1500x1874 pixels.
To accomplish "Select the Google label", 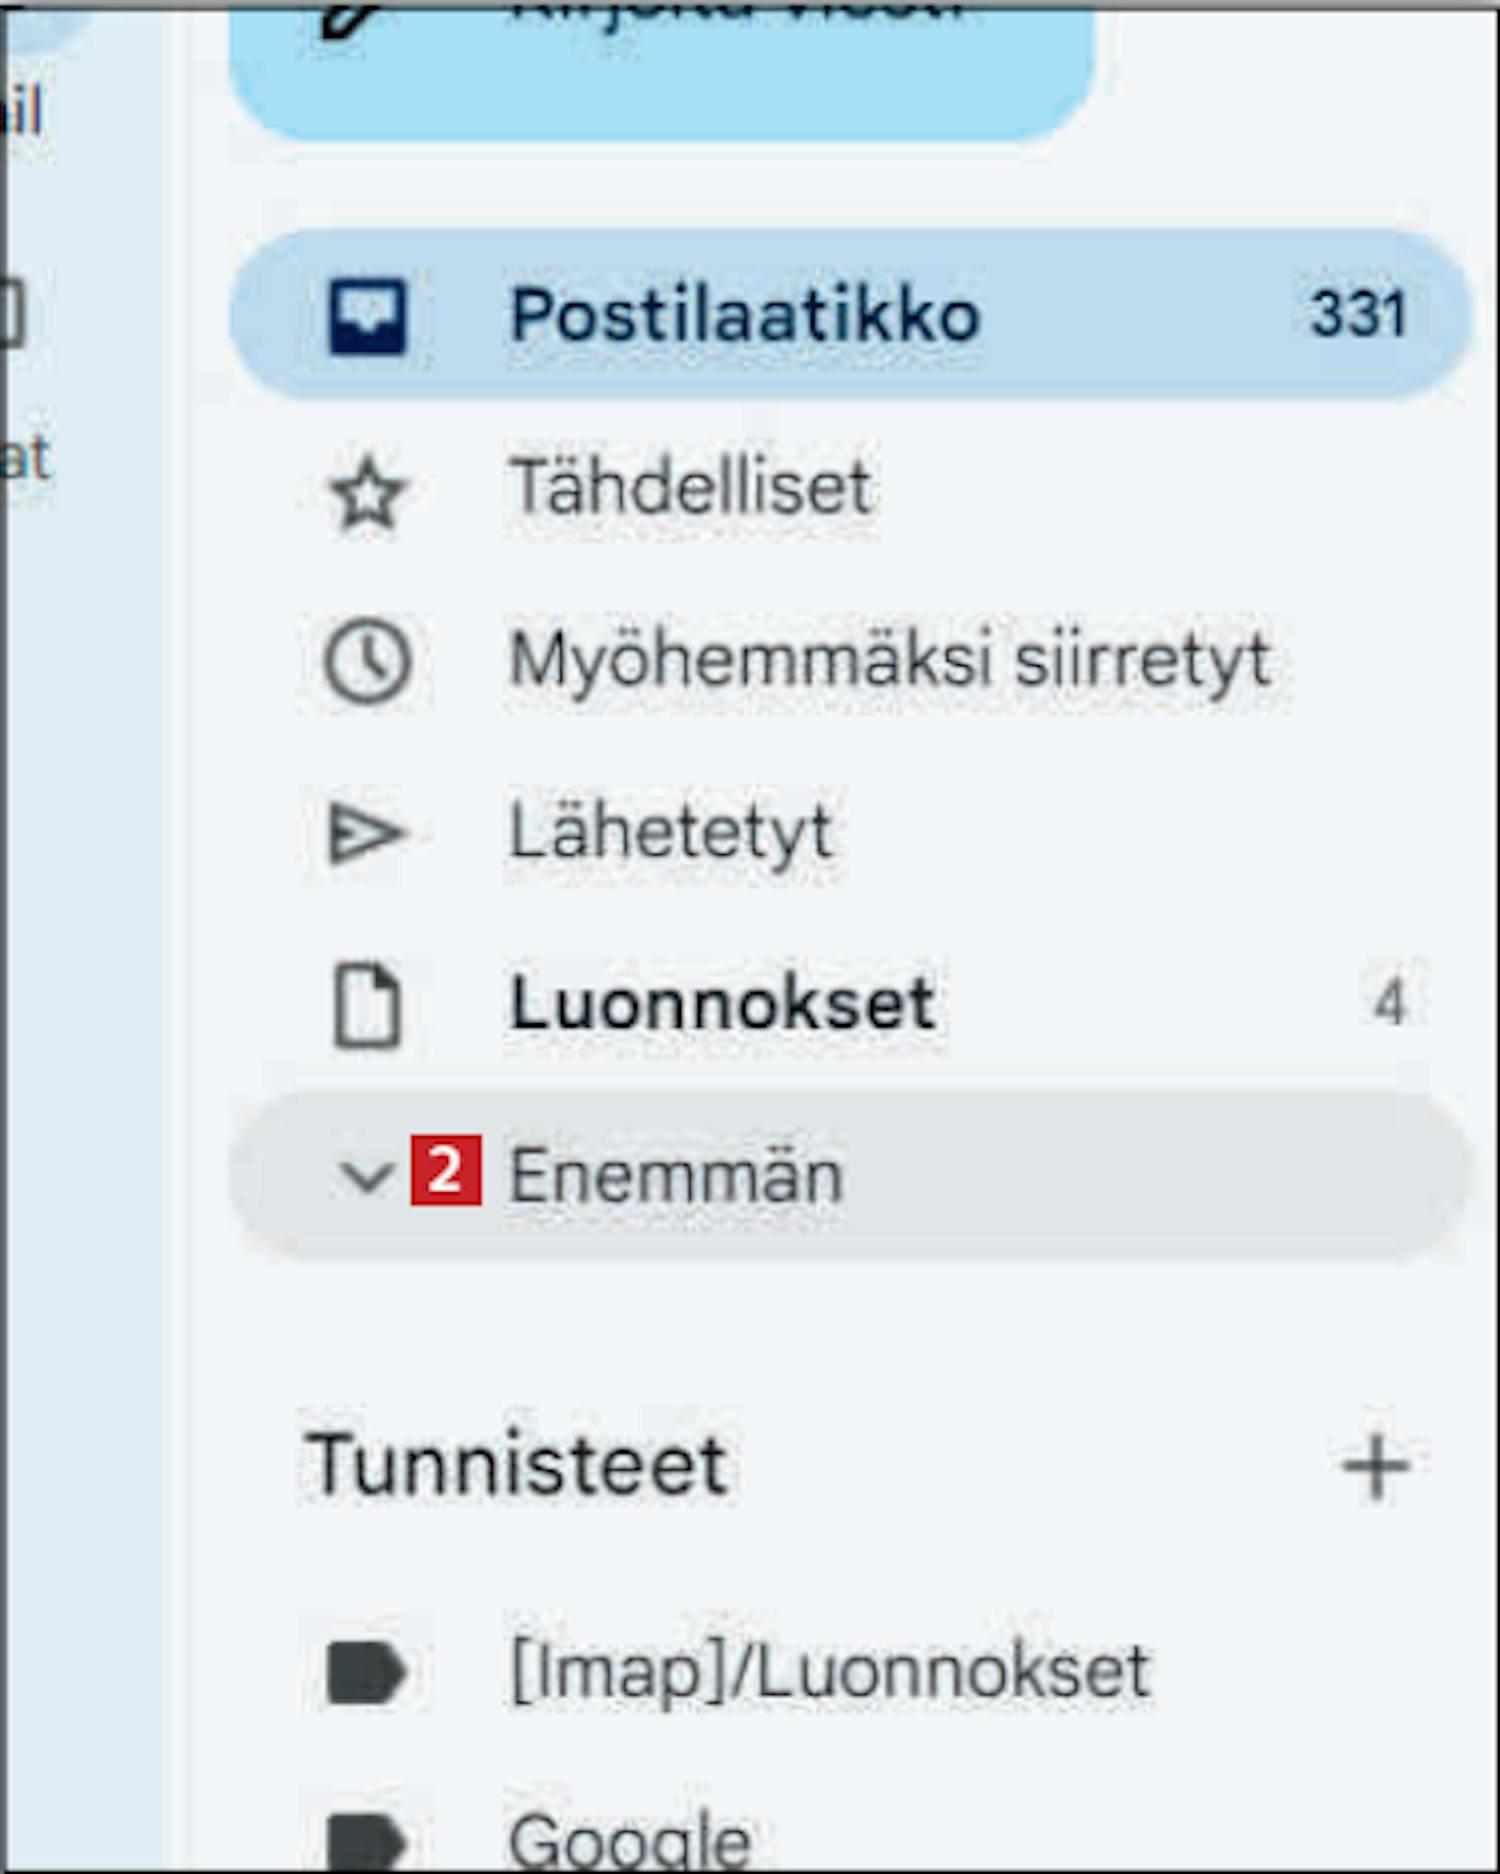I will (x=630, y=1840).
